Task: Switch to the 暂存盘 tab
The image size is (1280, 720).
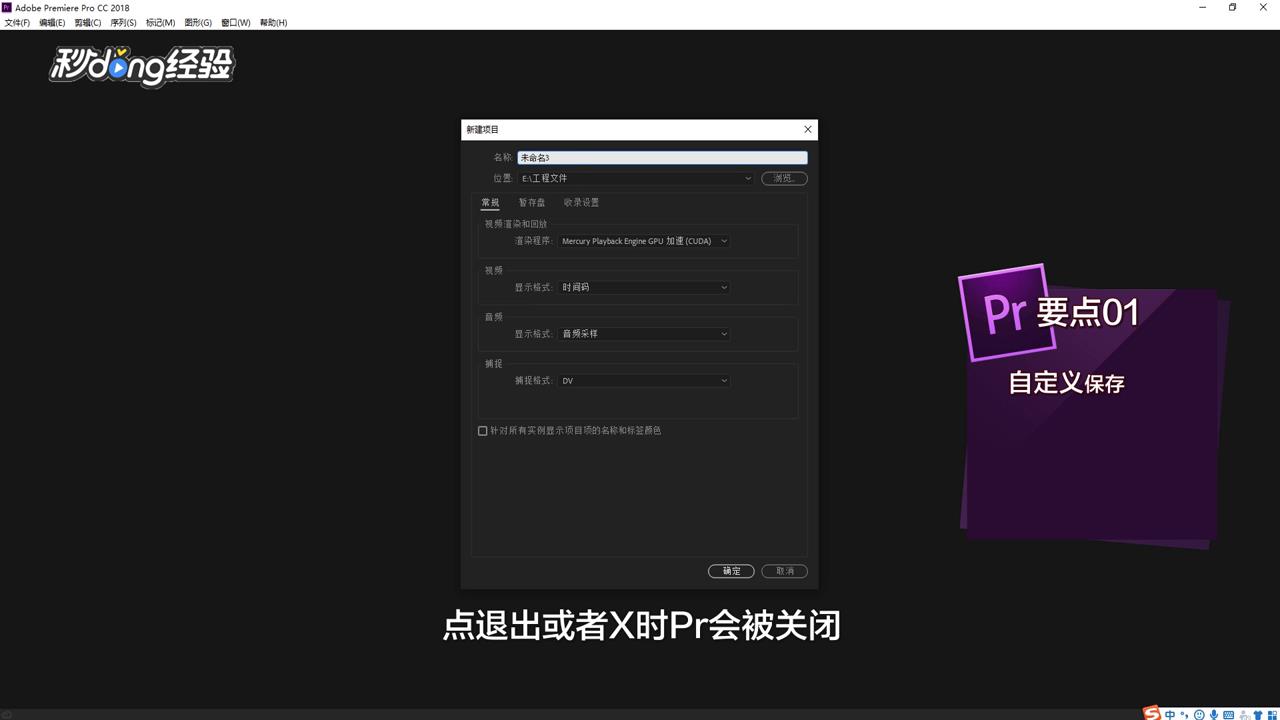Action: (532, 202)
